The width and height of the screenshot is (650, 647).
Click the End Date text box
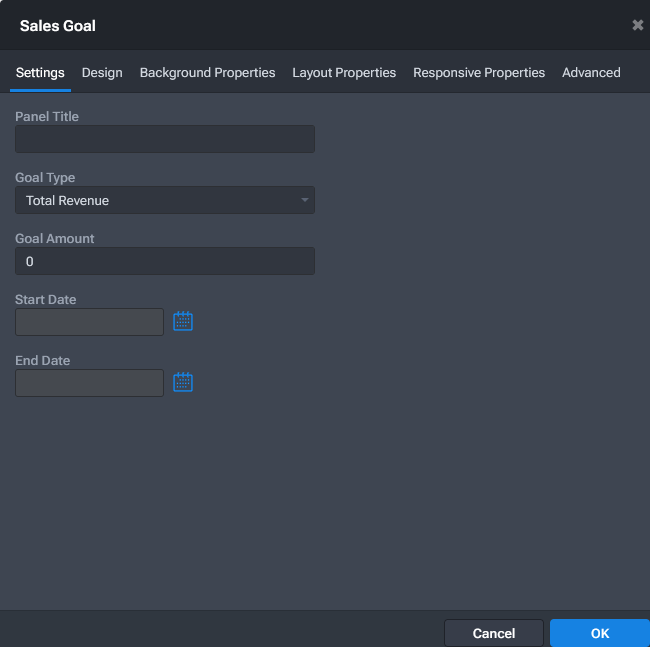click(x=89, y=383)
